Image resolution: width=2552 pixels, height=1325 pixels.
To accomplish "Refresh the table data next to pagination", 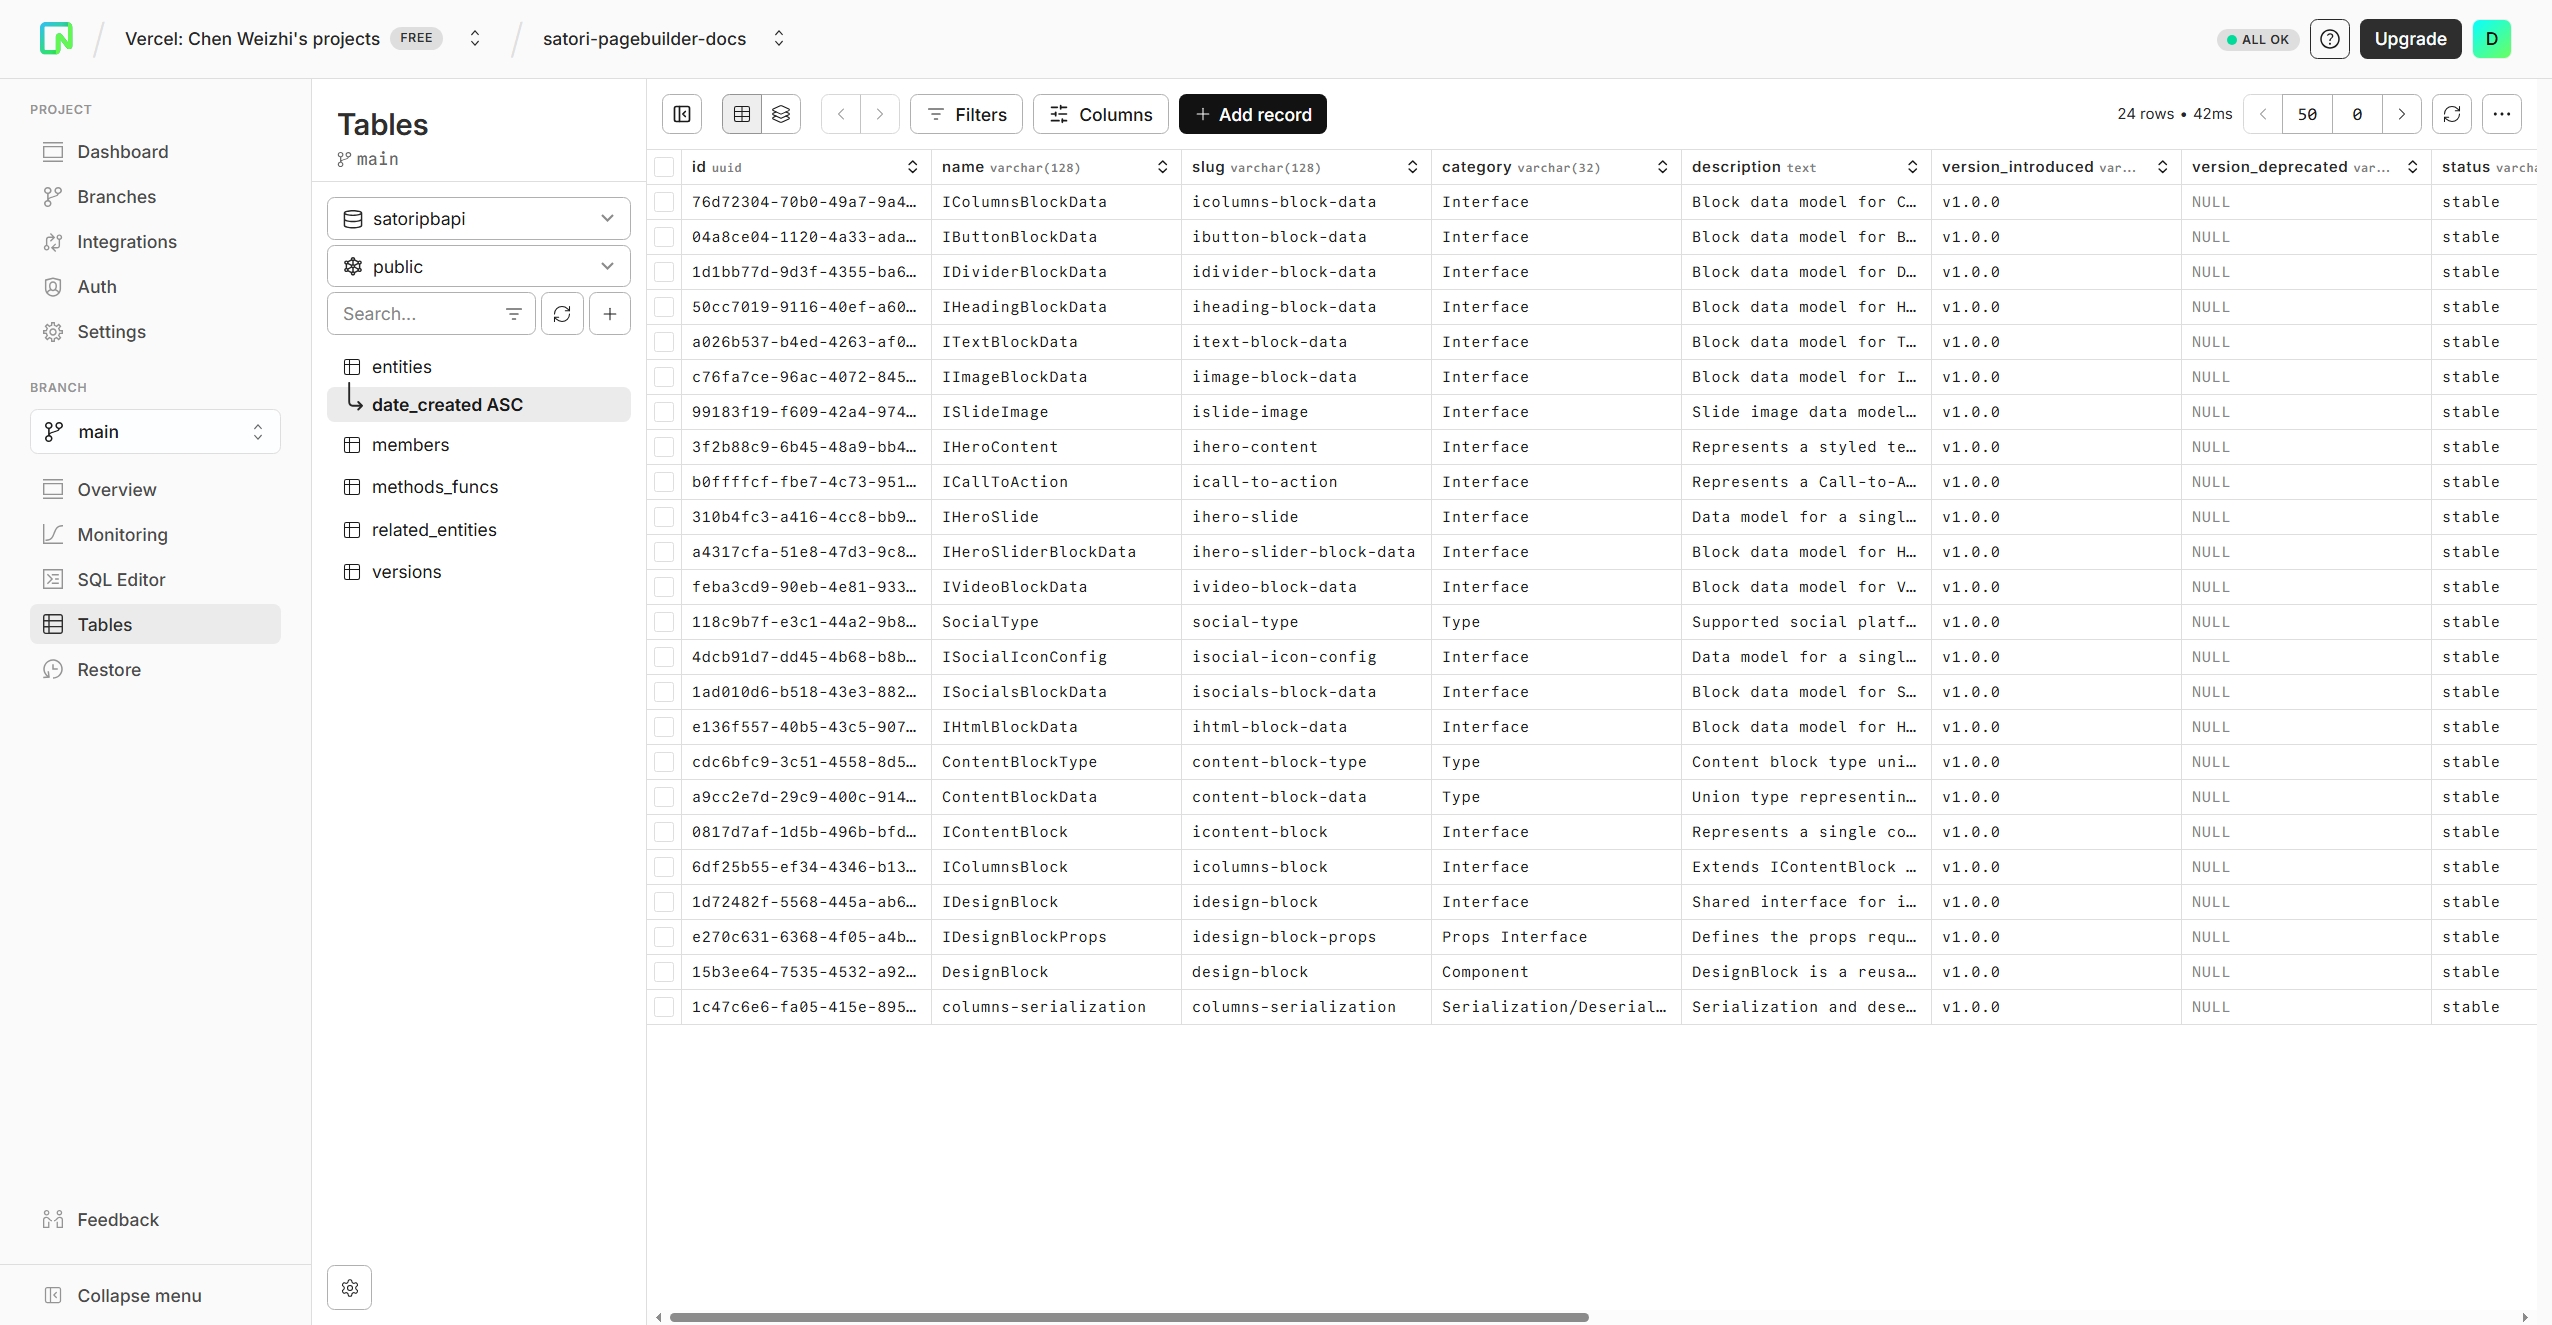I will coord(2451,114).
